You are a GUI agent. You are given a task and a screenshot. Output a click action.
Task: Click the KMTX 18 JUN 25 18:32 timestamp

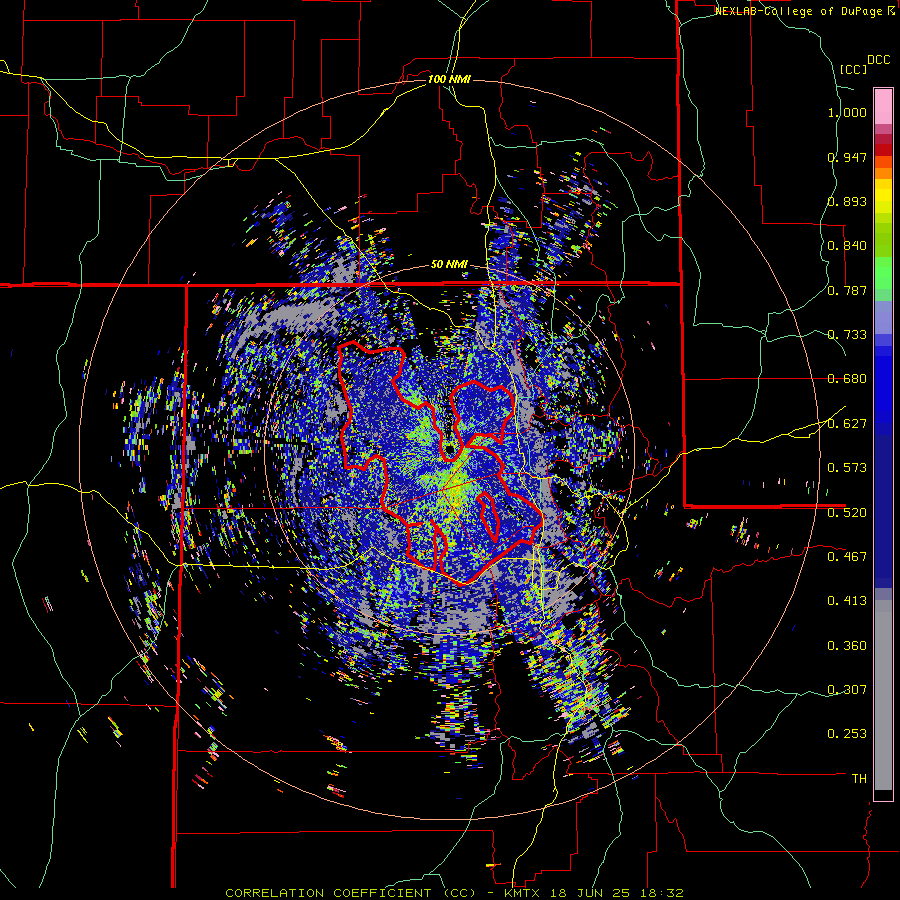pos(594,893)
